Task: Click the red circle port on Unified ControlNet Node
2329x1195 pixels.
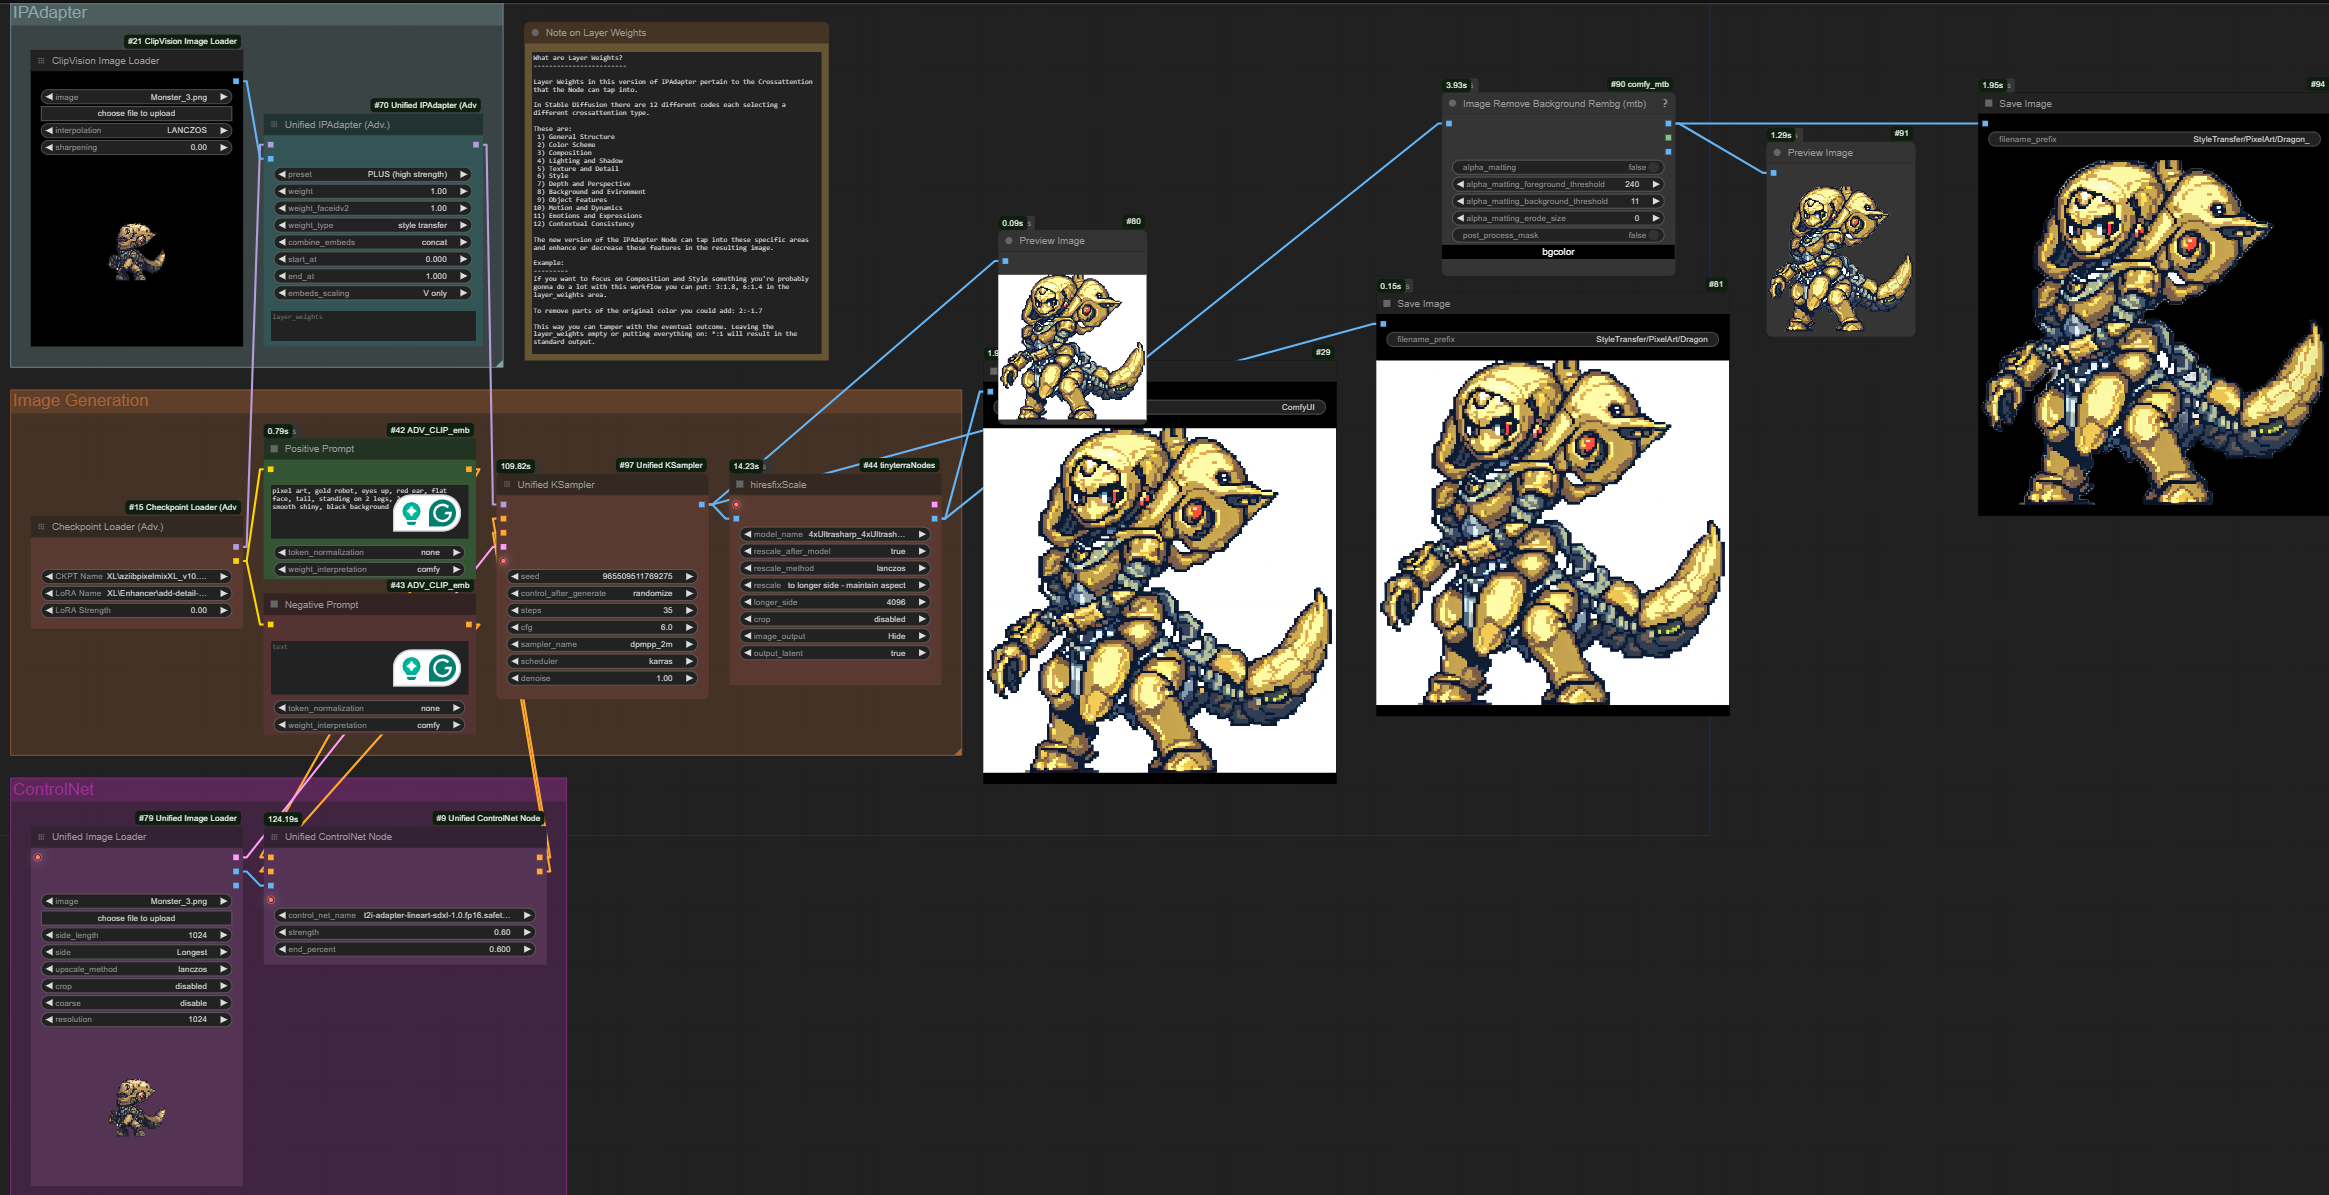Action: 271,900
